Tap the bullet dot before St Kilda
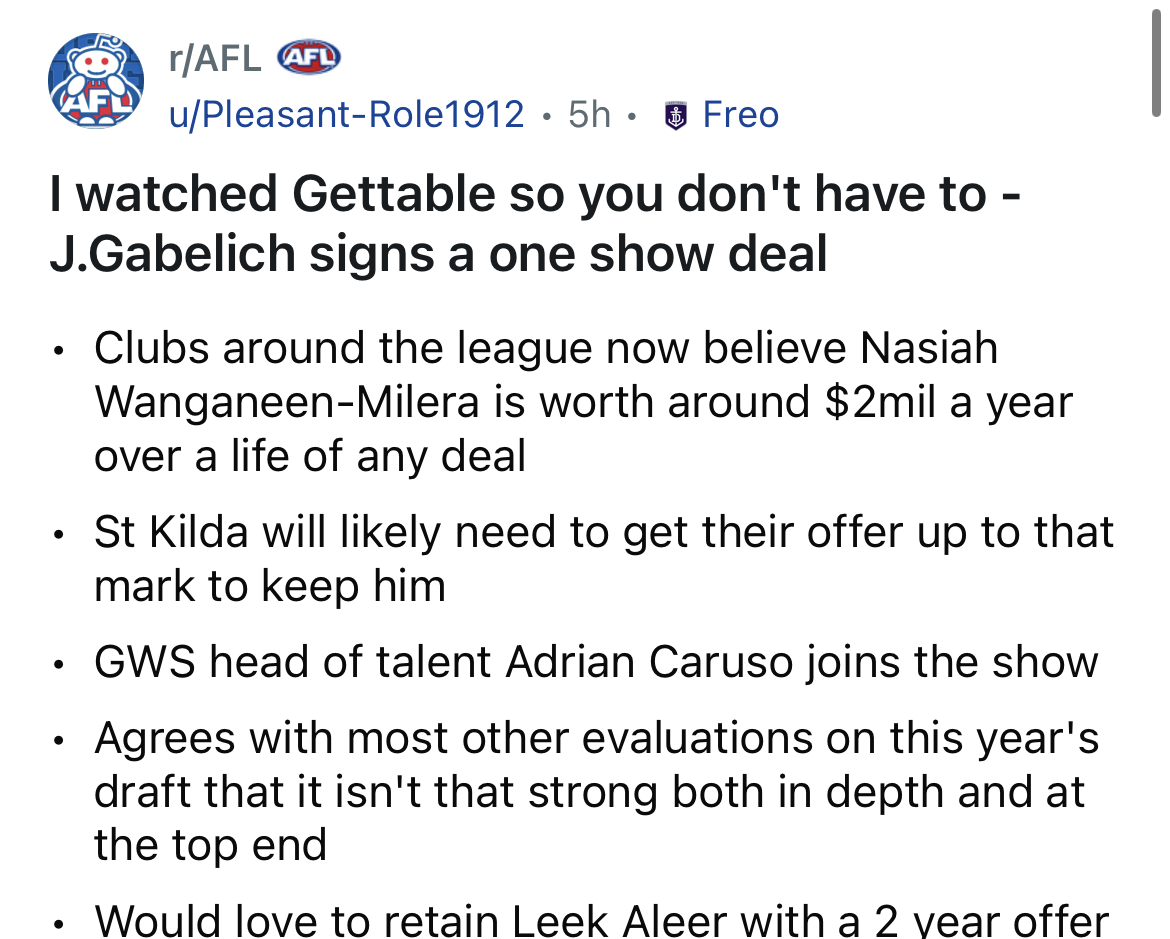This screenshot has width=1170, height=939. [58, 534]
